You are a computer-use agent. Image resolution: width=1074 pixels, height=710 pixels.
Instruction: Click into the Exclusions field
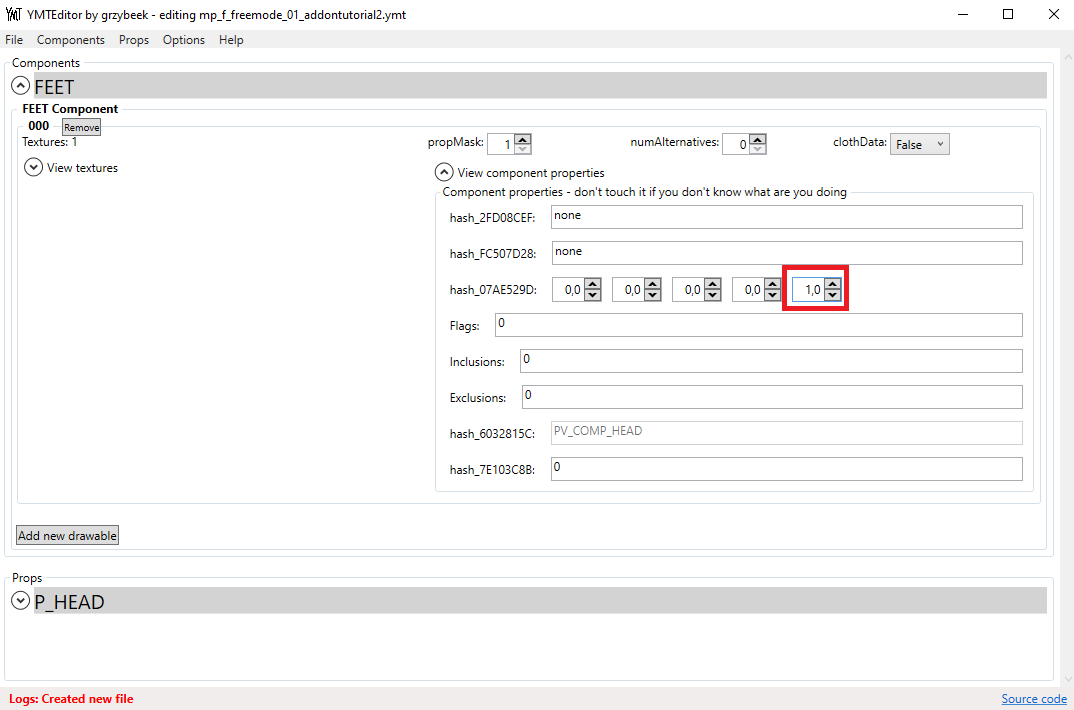point(772,397)
